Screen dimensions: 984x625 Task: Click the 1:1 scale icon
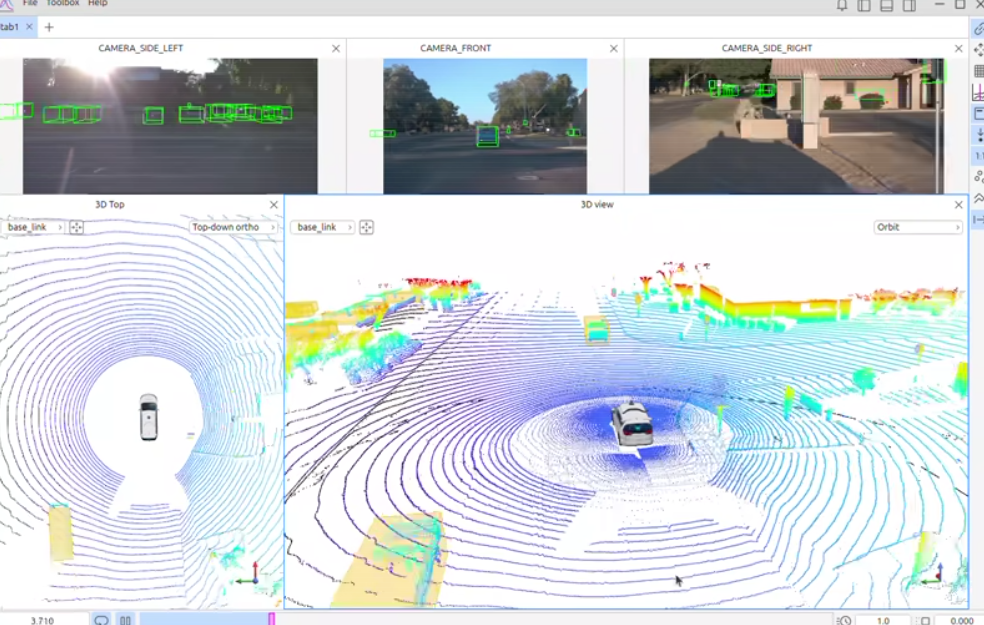[978, 156]
